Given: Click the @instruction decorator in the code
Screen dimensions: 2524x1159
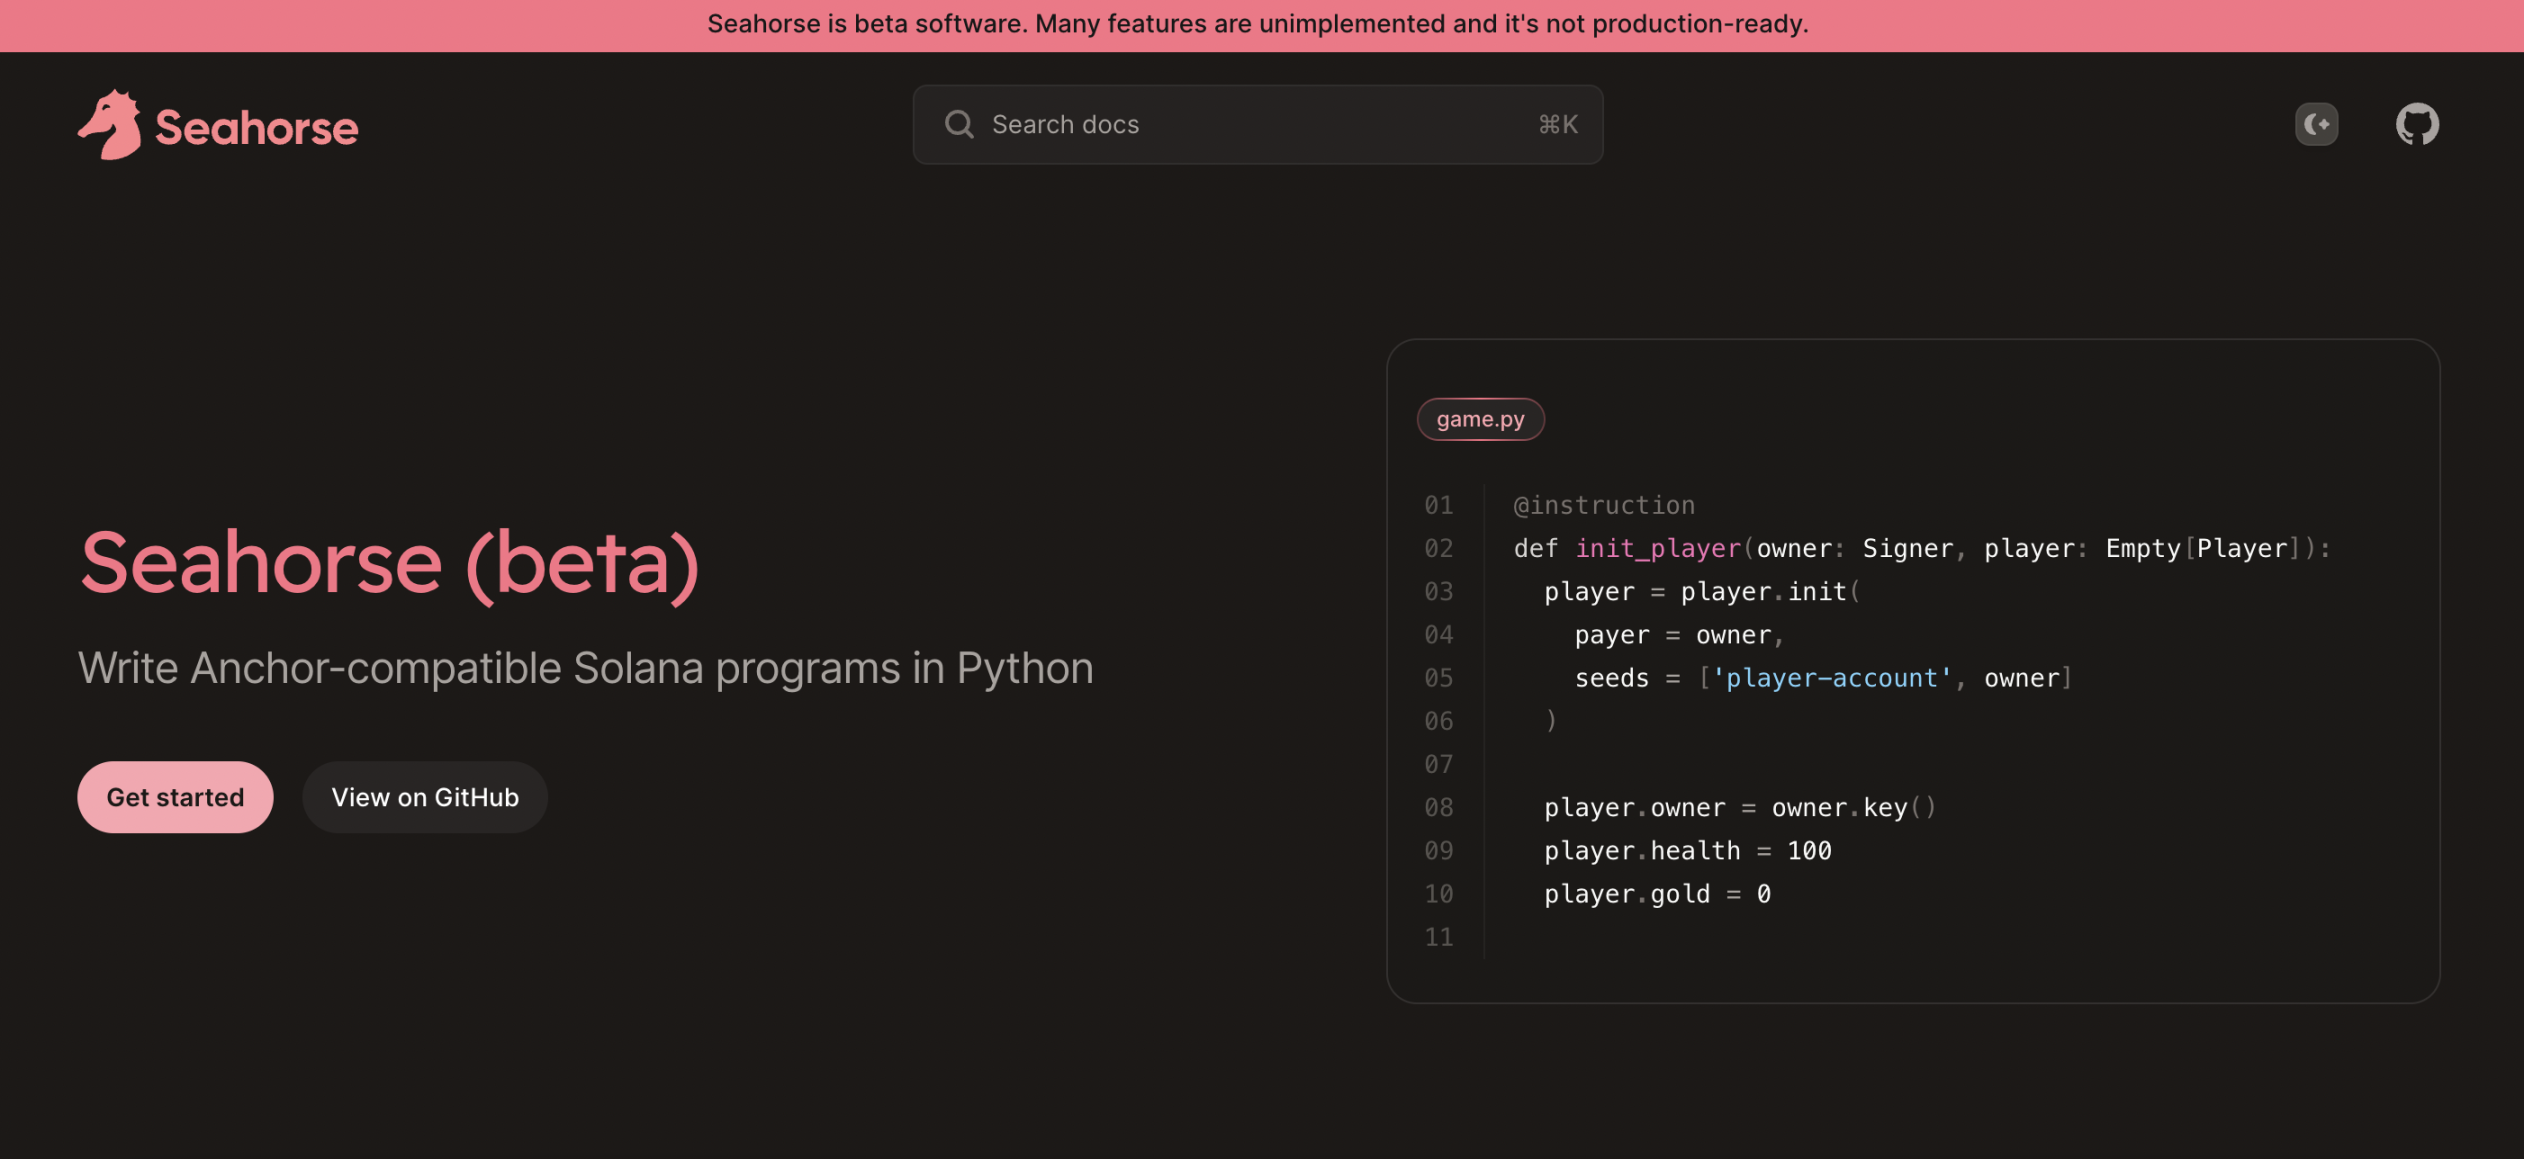Looking at the screenshot, I should click(1604, 505).
